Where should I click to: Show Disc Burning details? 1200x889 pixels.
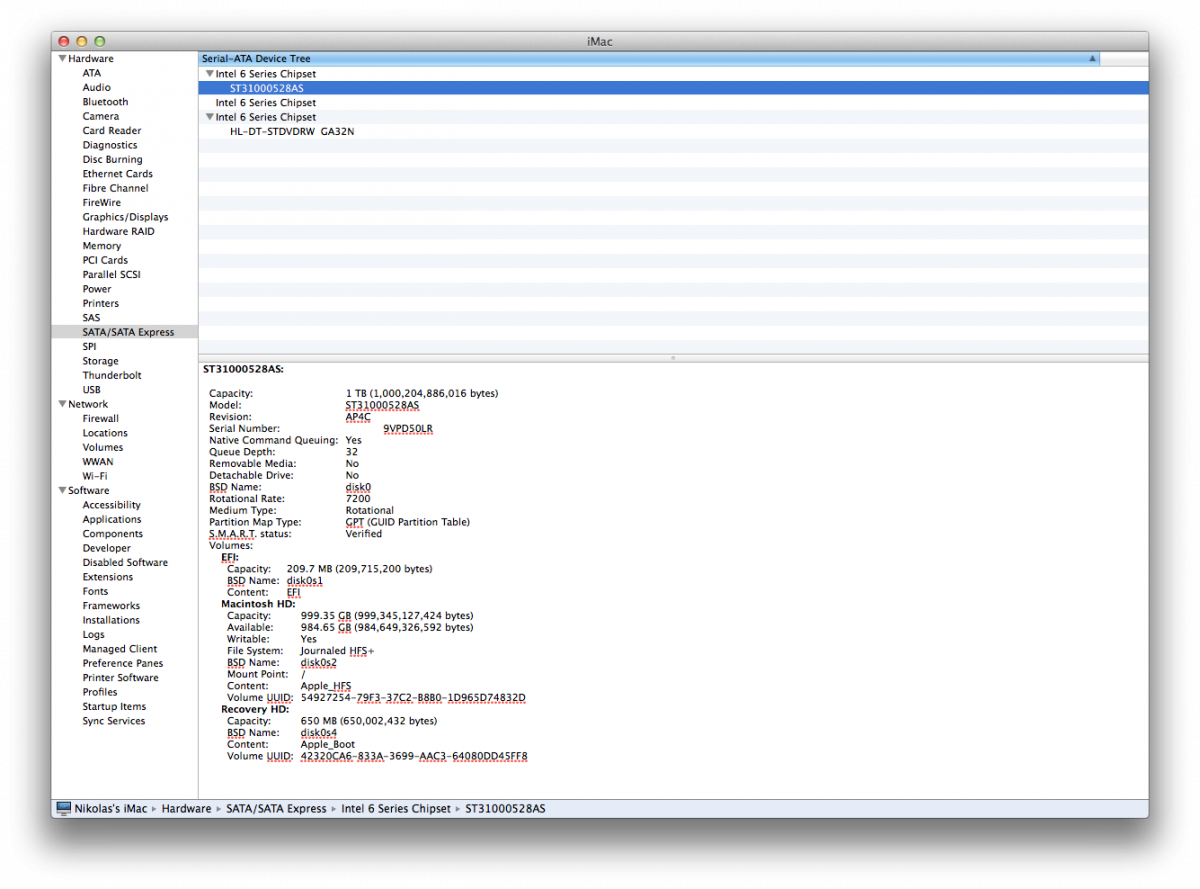pos(112,160)
